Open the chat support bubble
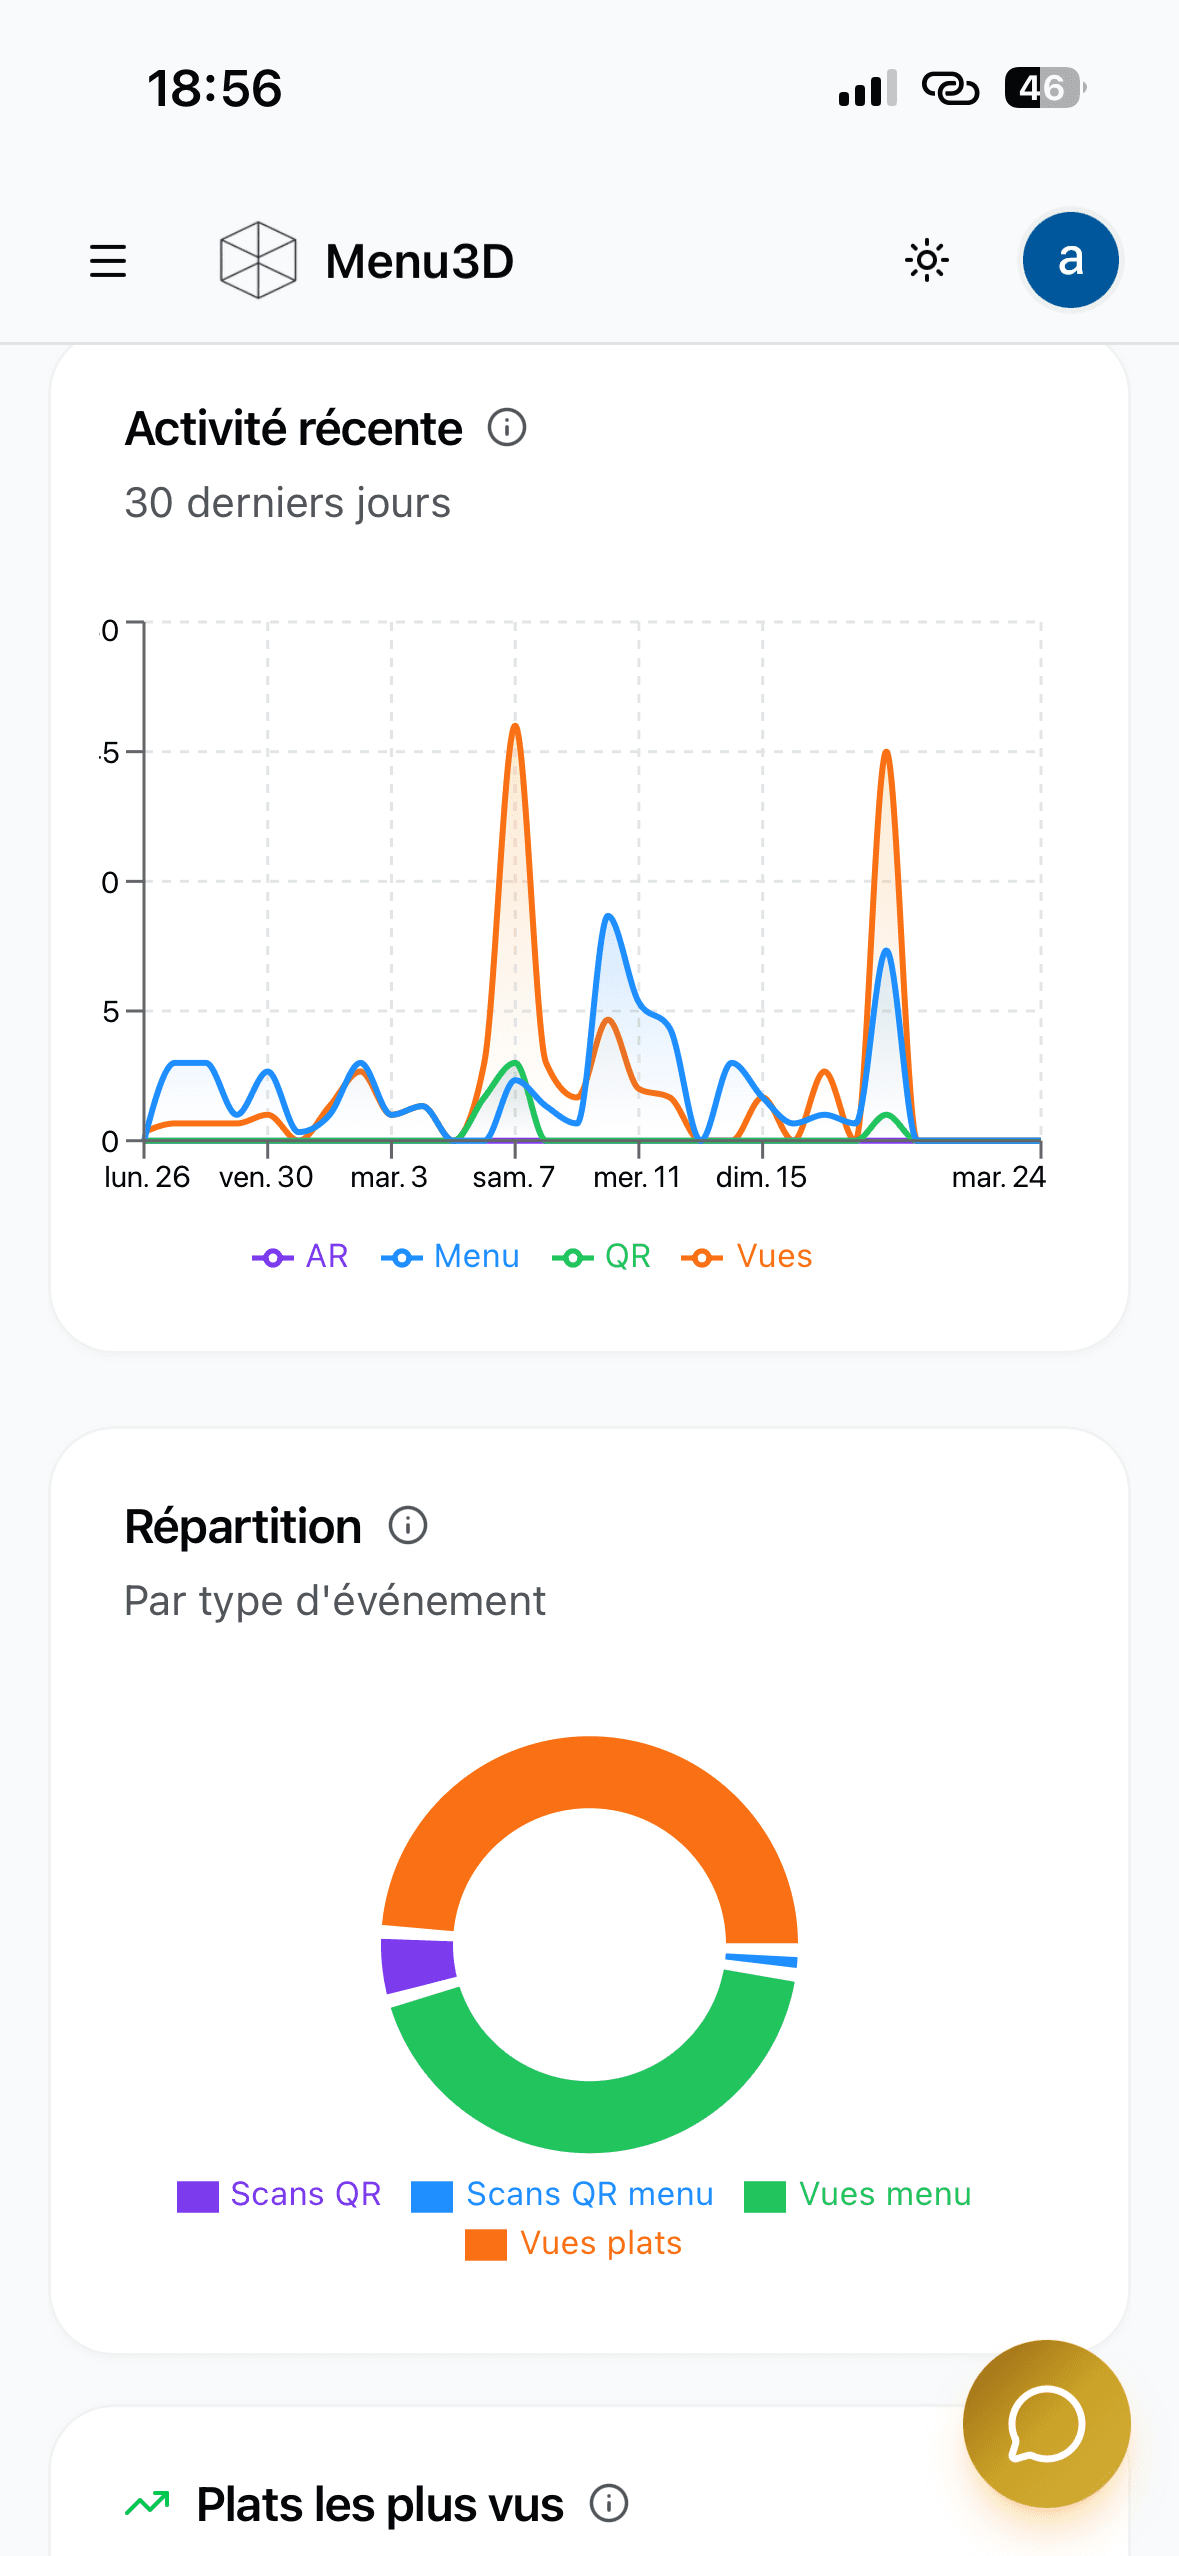The image size is (1179, 2556). (x=1046, y=2423)
